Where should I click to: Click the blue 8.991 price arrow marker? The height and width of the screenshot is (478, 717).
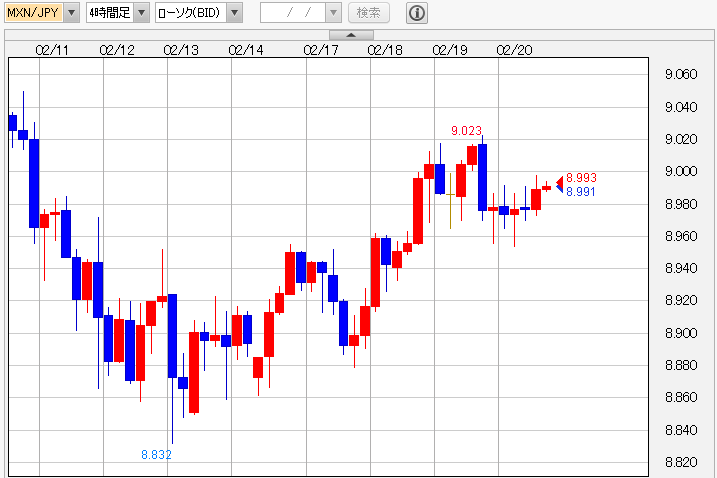click(559, 189)
